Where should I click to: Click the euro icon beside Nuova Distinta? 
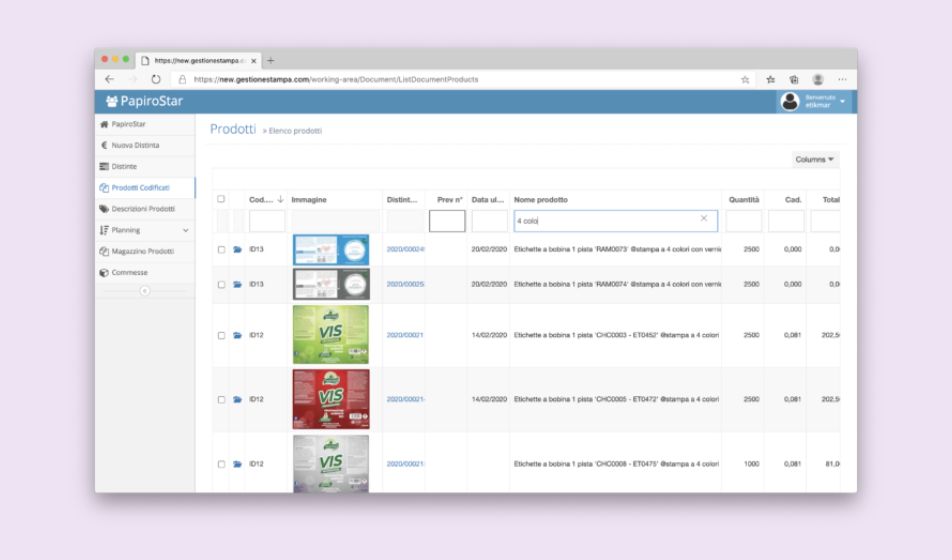pos(104,145)
